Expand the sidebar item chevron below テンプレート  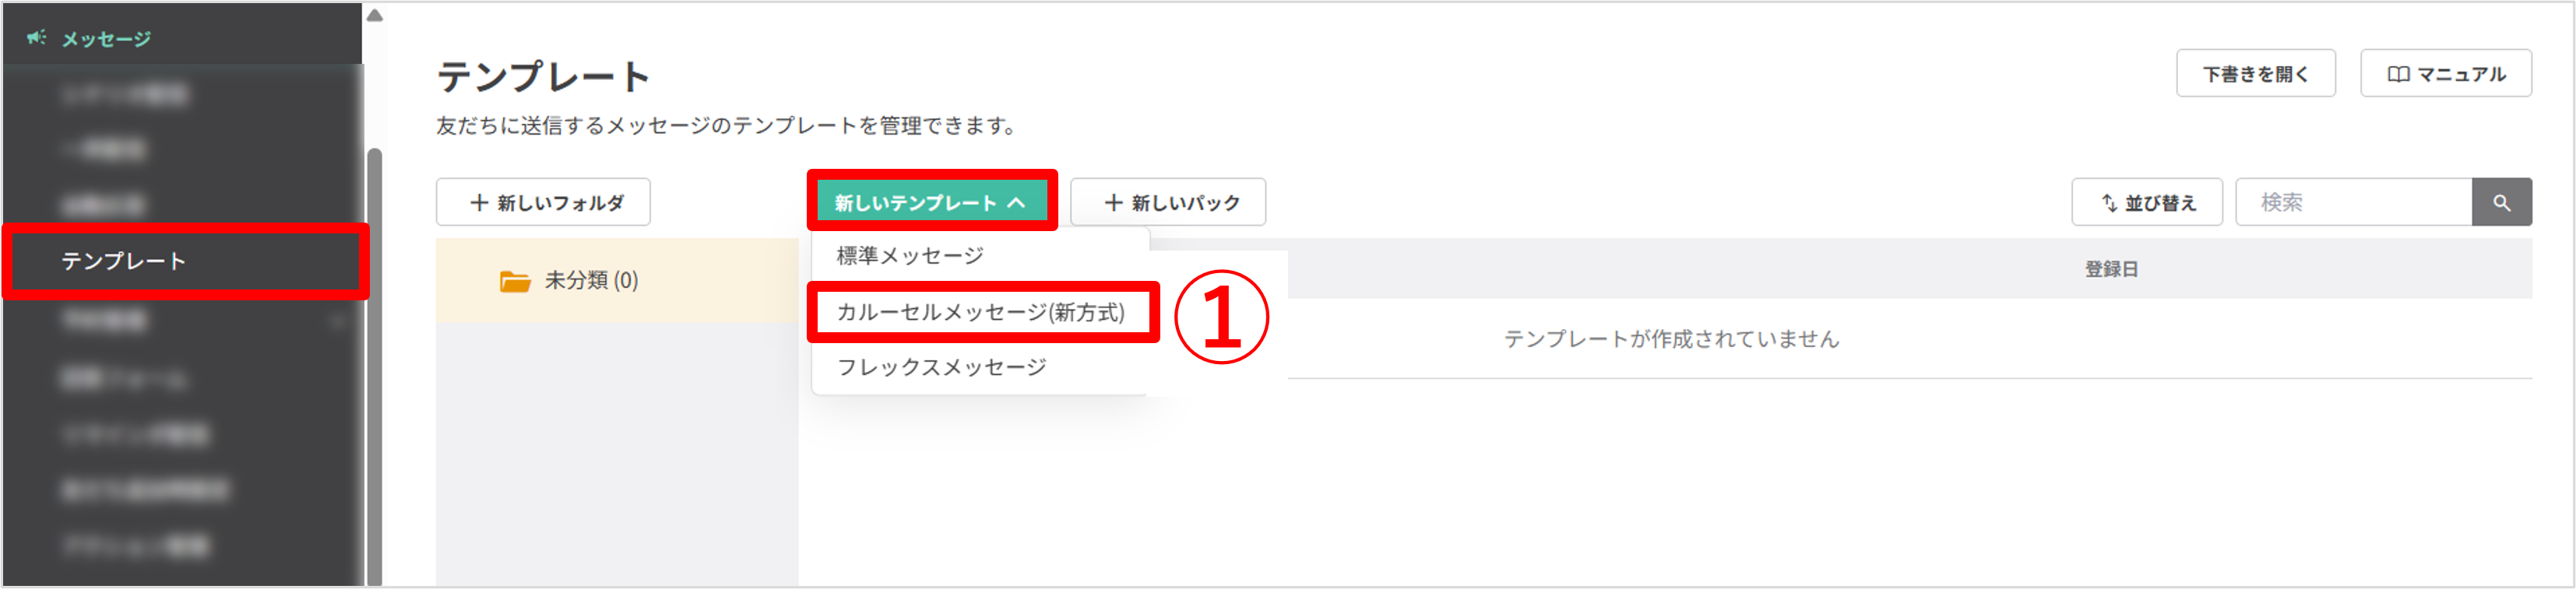point(339,321)
